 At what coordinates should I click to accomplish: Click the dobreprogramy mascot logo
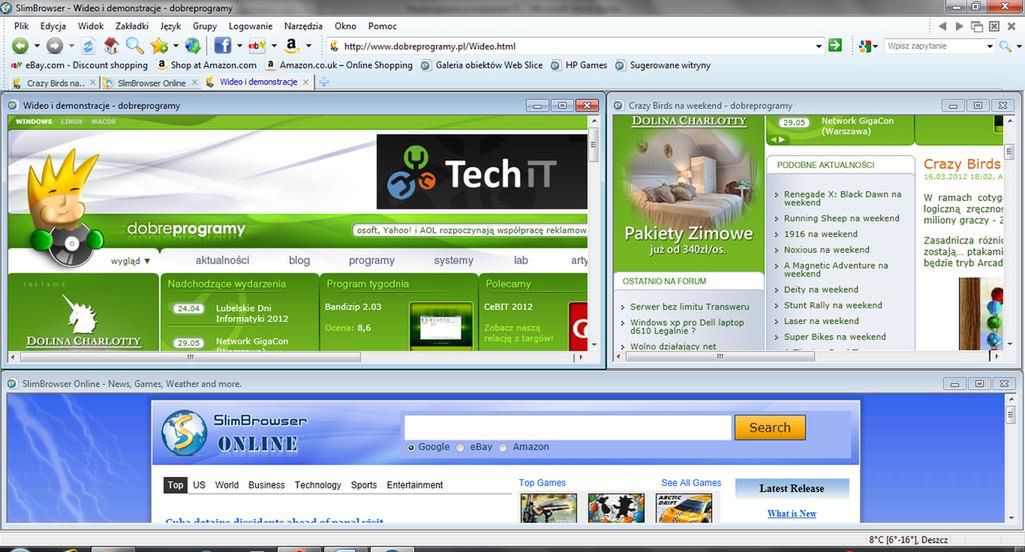tap(63, 207)
